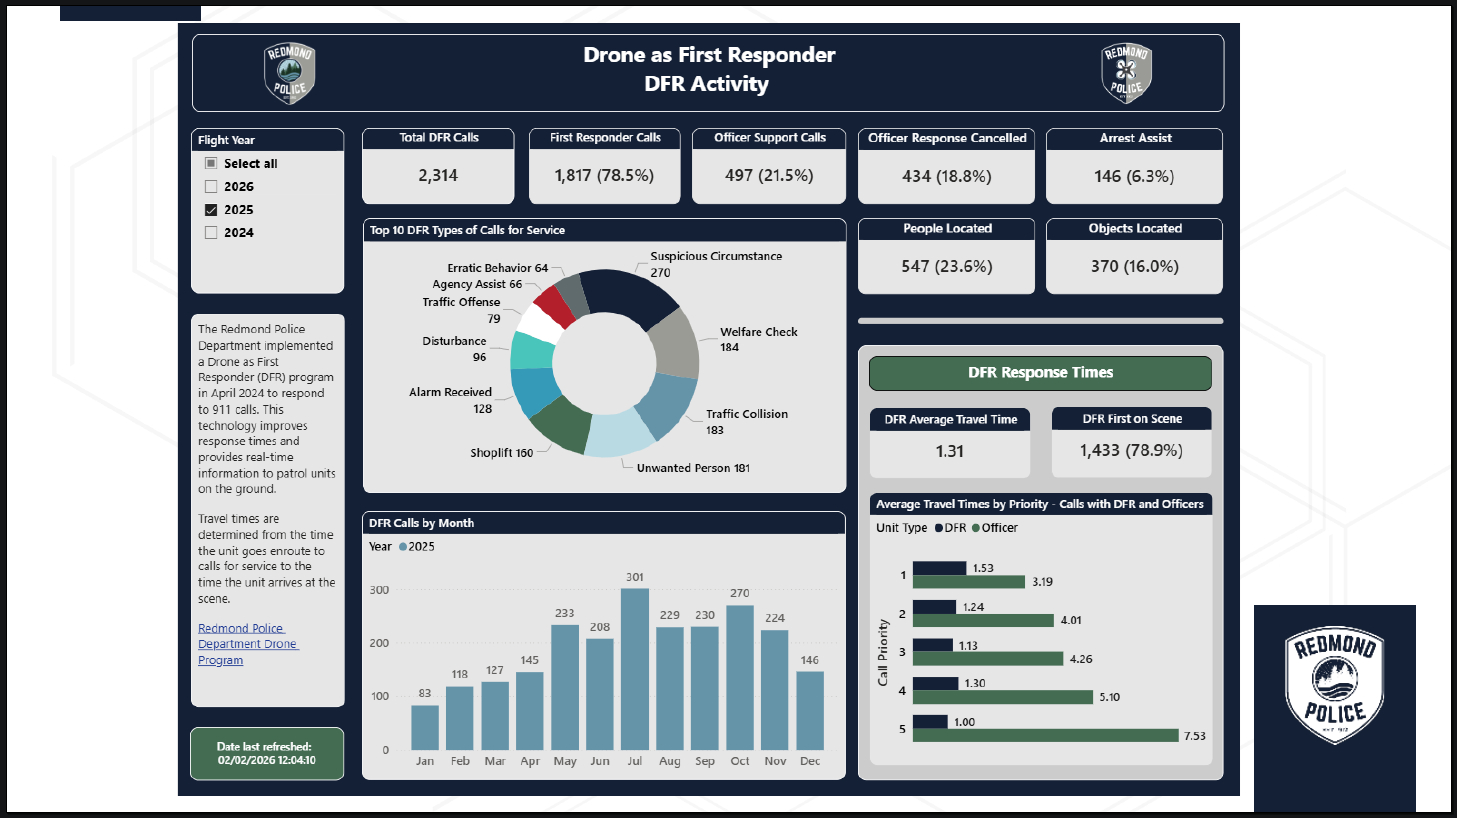Click the 2025 year legend dot
1457x818 pixels.
click(x=403, y=547)
